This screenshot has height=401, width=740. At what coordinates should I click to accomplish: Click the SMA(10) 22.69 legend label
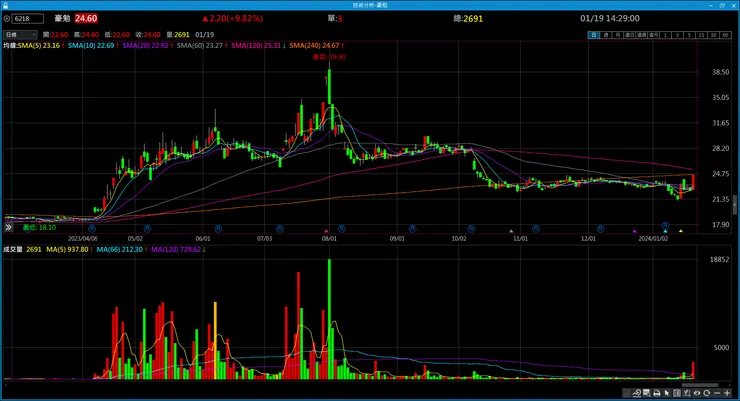pyautogui.click(x=91, y=46)
